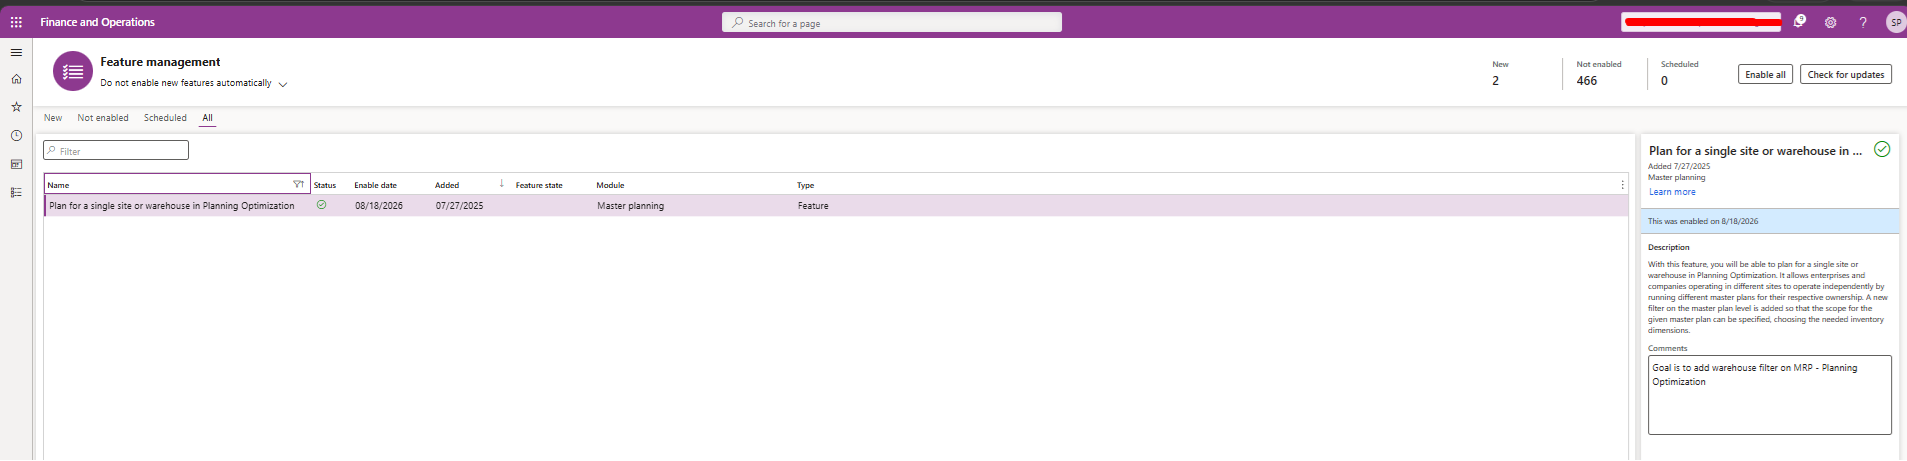The height and width of the screenshot is (461, 1907).
Task: Open Workspaces icon in sidebar
Action: point(16,164)
